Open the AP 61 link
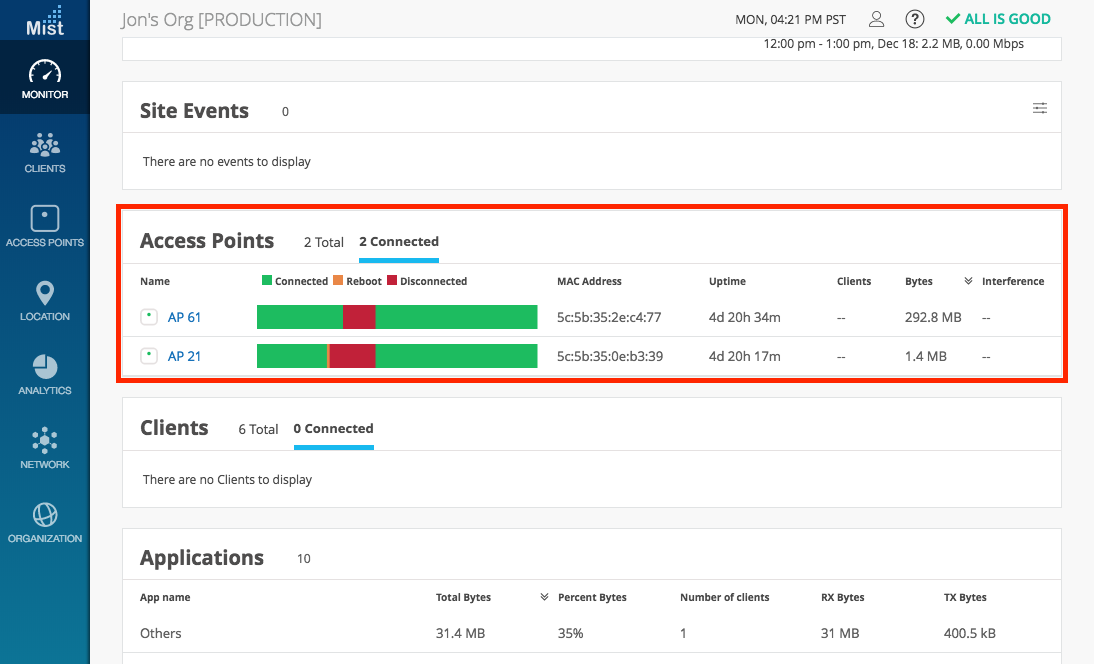 click(184, 317)
